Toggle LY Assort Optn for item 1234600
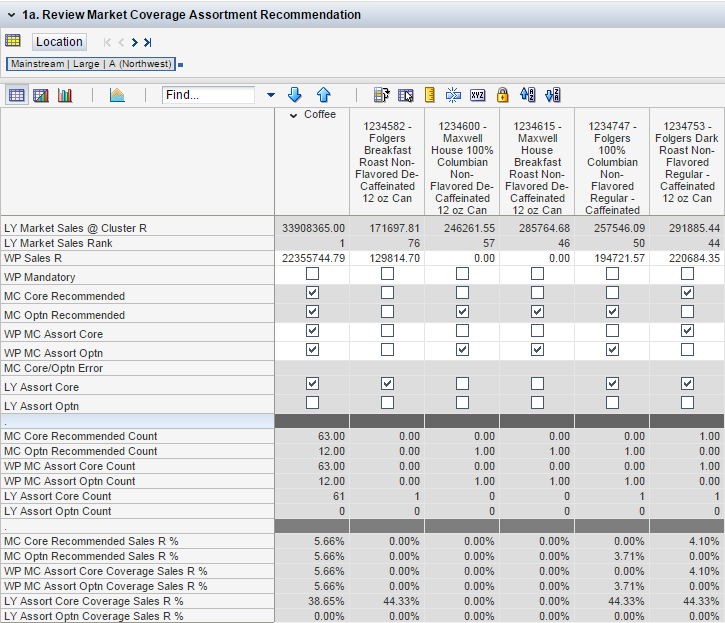Image resolution: width=725 pixels, height=623 pixels. (462, 403)
